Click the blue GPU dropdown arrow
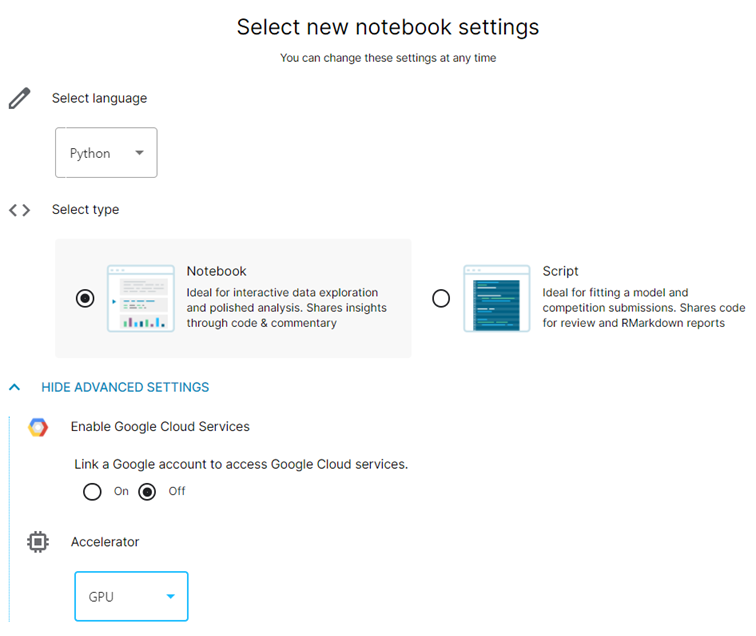 [170, 597]
